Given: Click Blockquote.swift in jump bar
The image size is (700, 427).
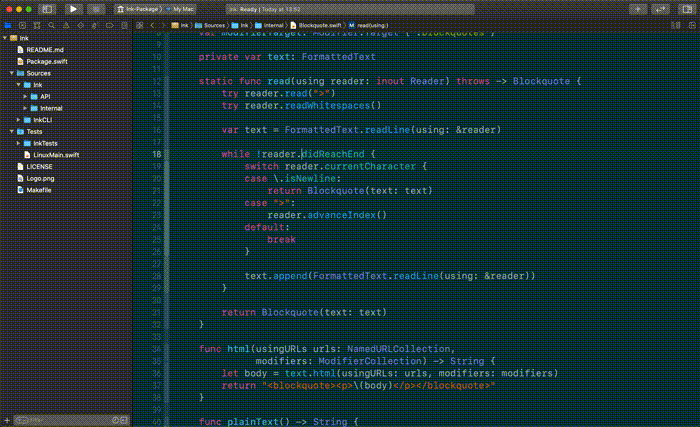Looking at the screenshot, I should pos(316,25).
